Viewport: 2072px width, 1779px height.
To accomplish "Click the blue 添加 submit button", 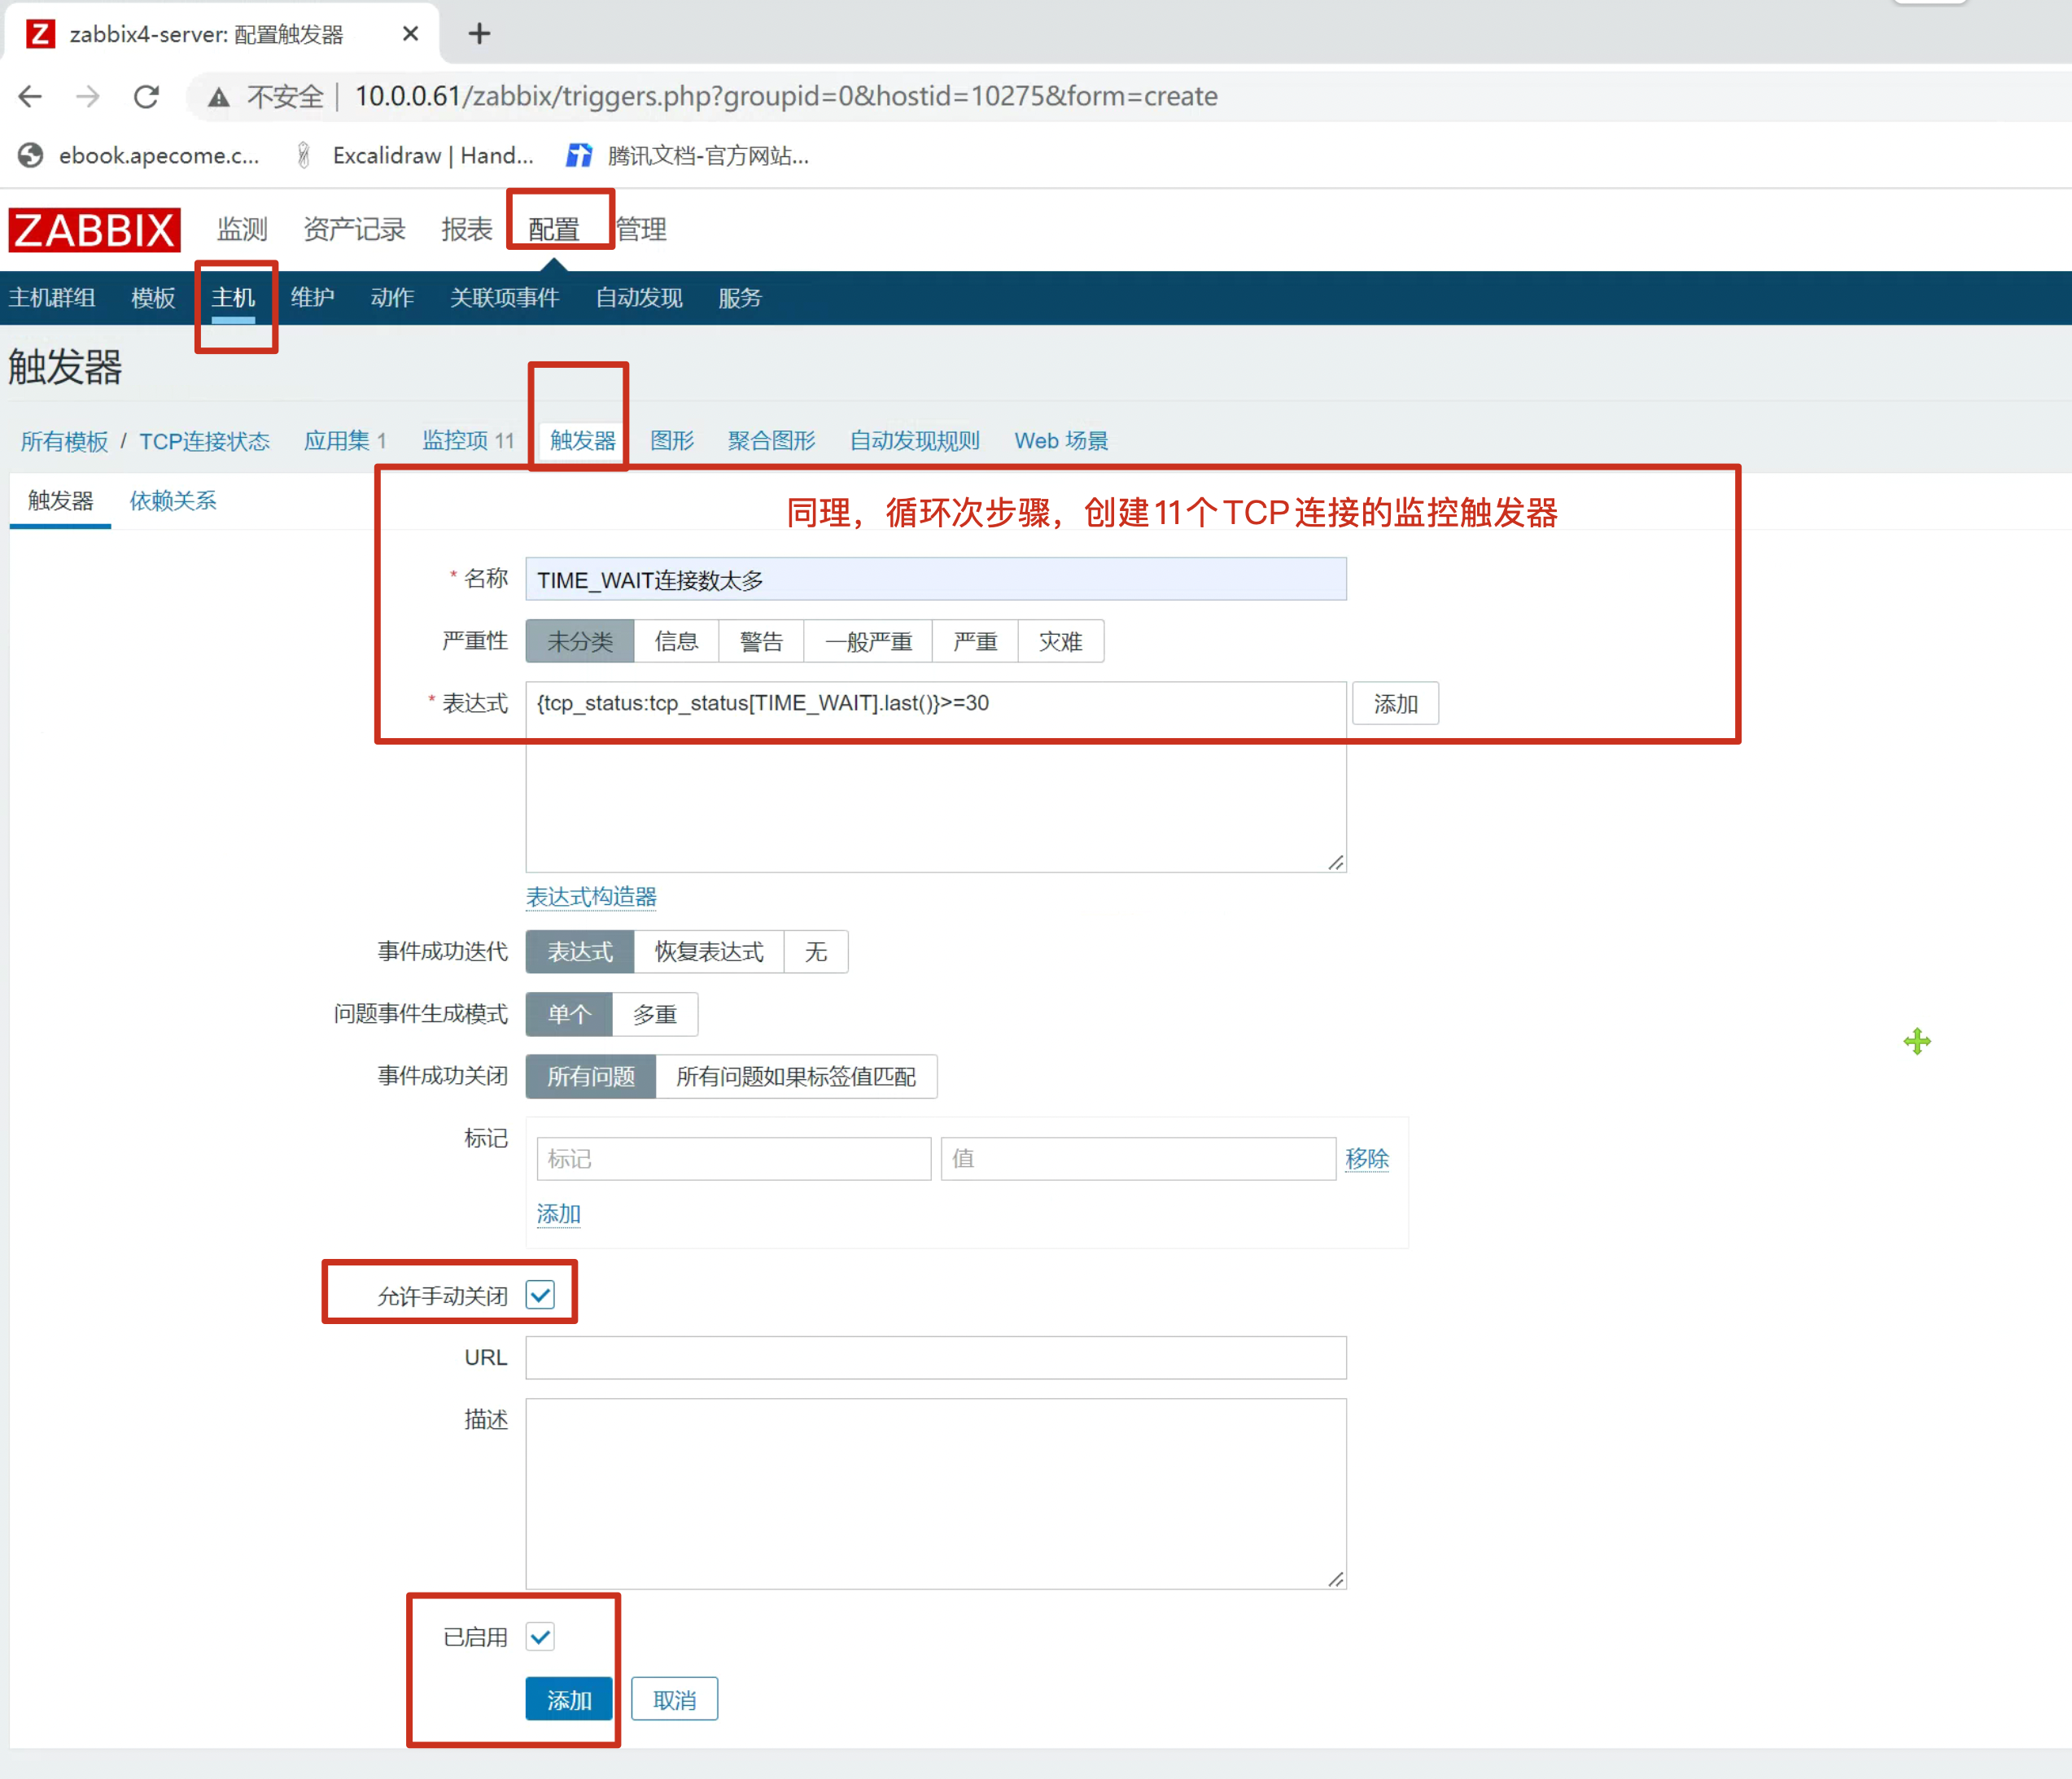I will pyautogui.click(x=568, y=1700).
